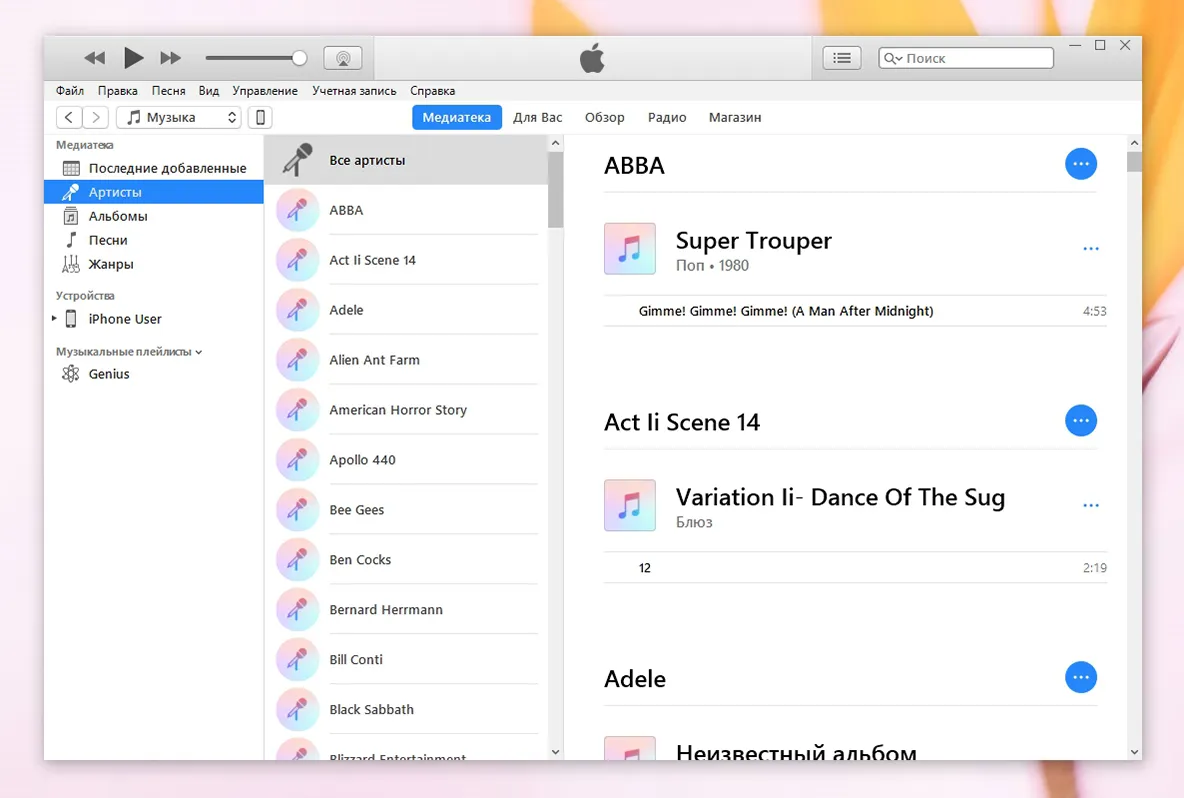Click the Поиск search field
This screenshot has width=1184, height=798.
pos(966,58)
